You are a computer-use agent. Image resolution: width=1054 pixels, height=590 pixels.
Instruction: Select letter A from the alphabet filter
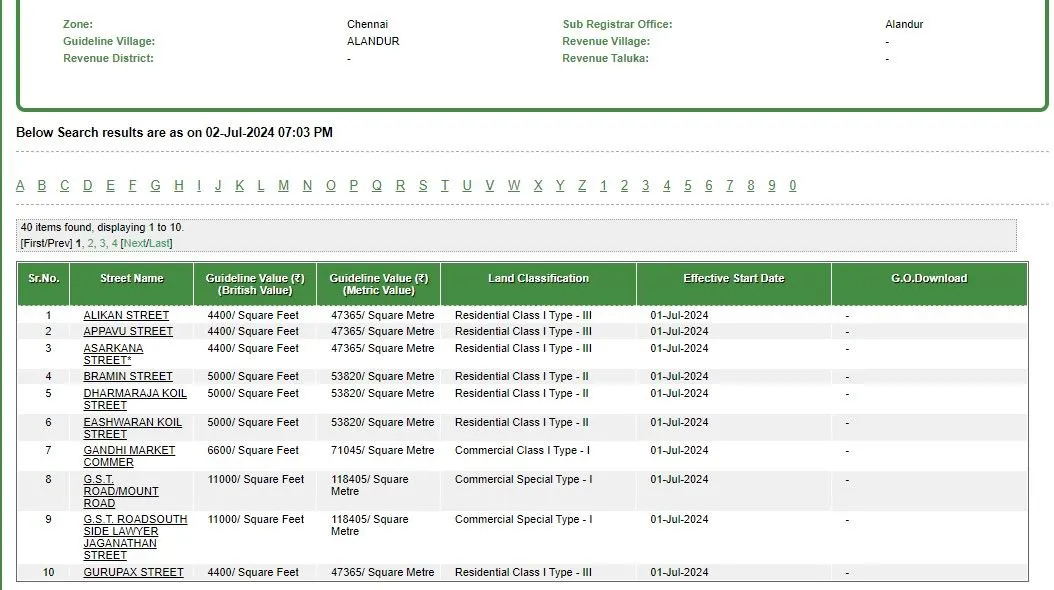tap(20, 185)
